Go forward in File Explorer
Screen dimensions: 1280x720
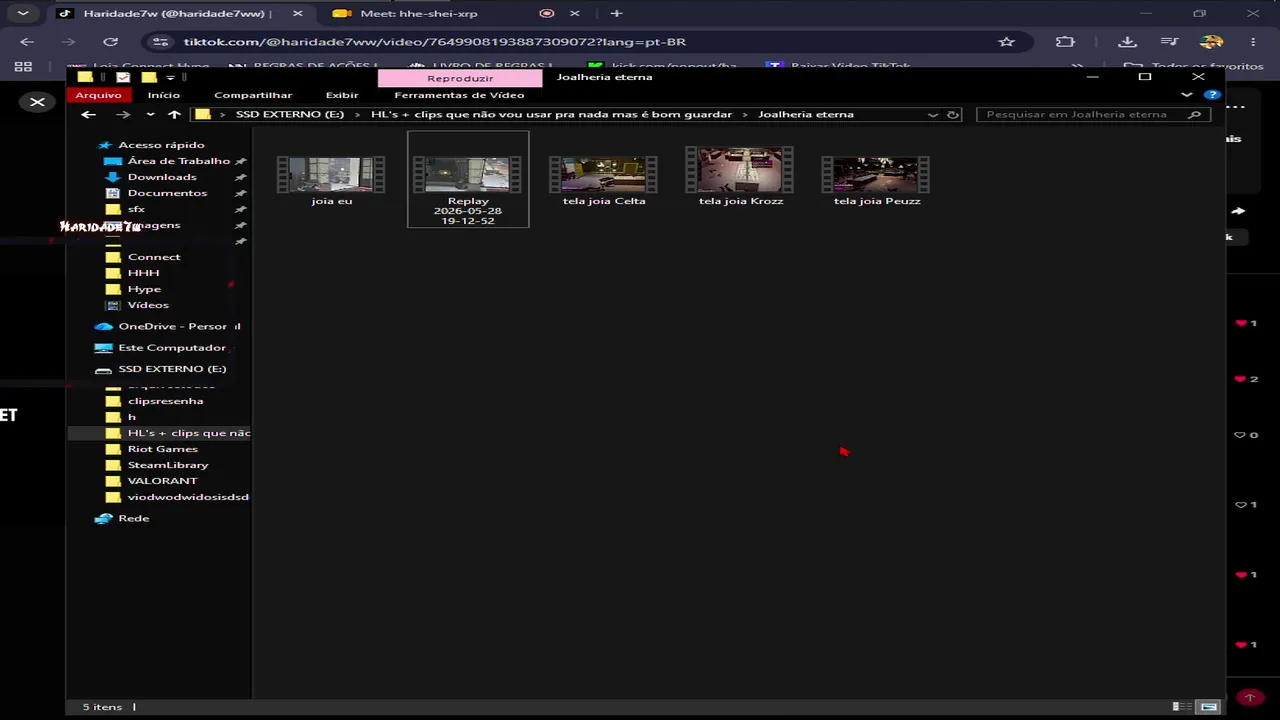(123, 114)
